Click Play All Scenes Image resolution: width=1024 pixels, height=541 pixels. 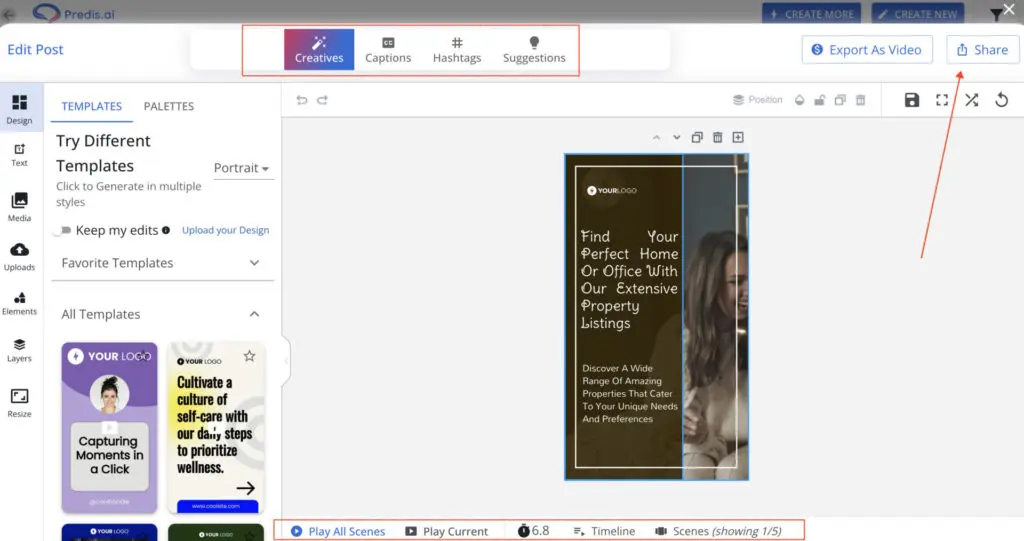[x=338, y=531]
